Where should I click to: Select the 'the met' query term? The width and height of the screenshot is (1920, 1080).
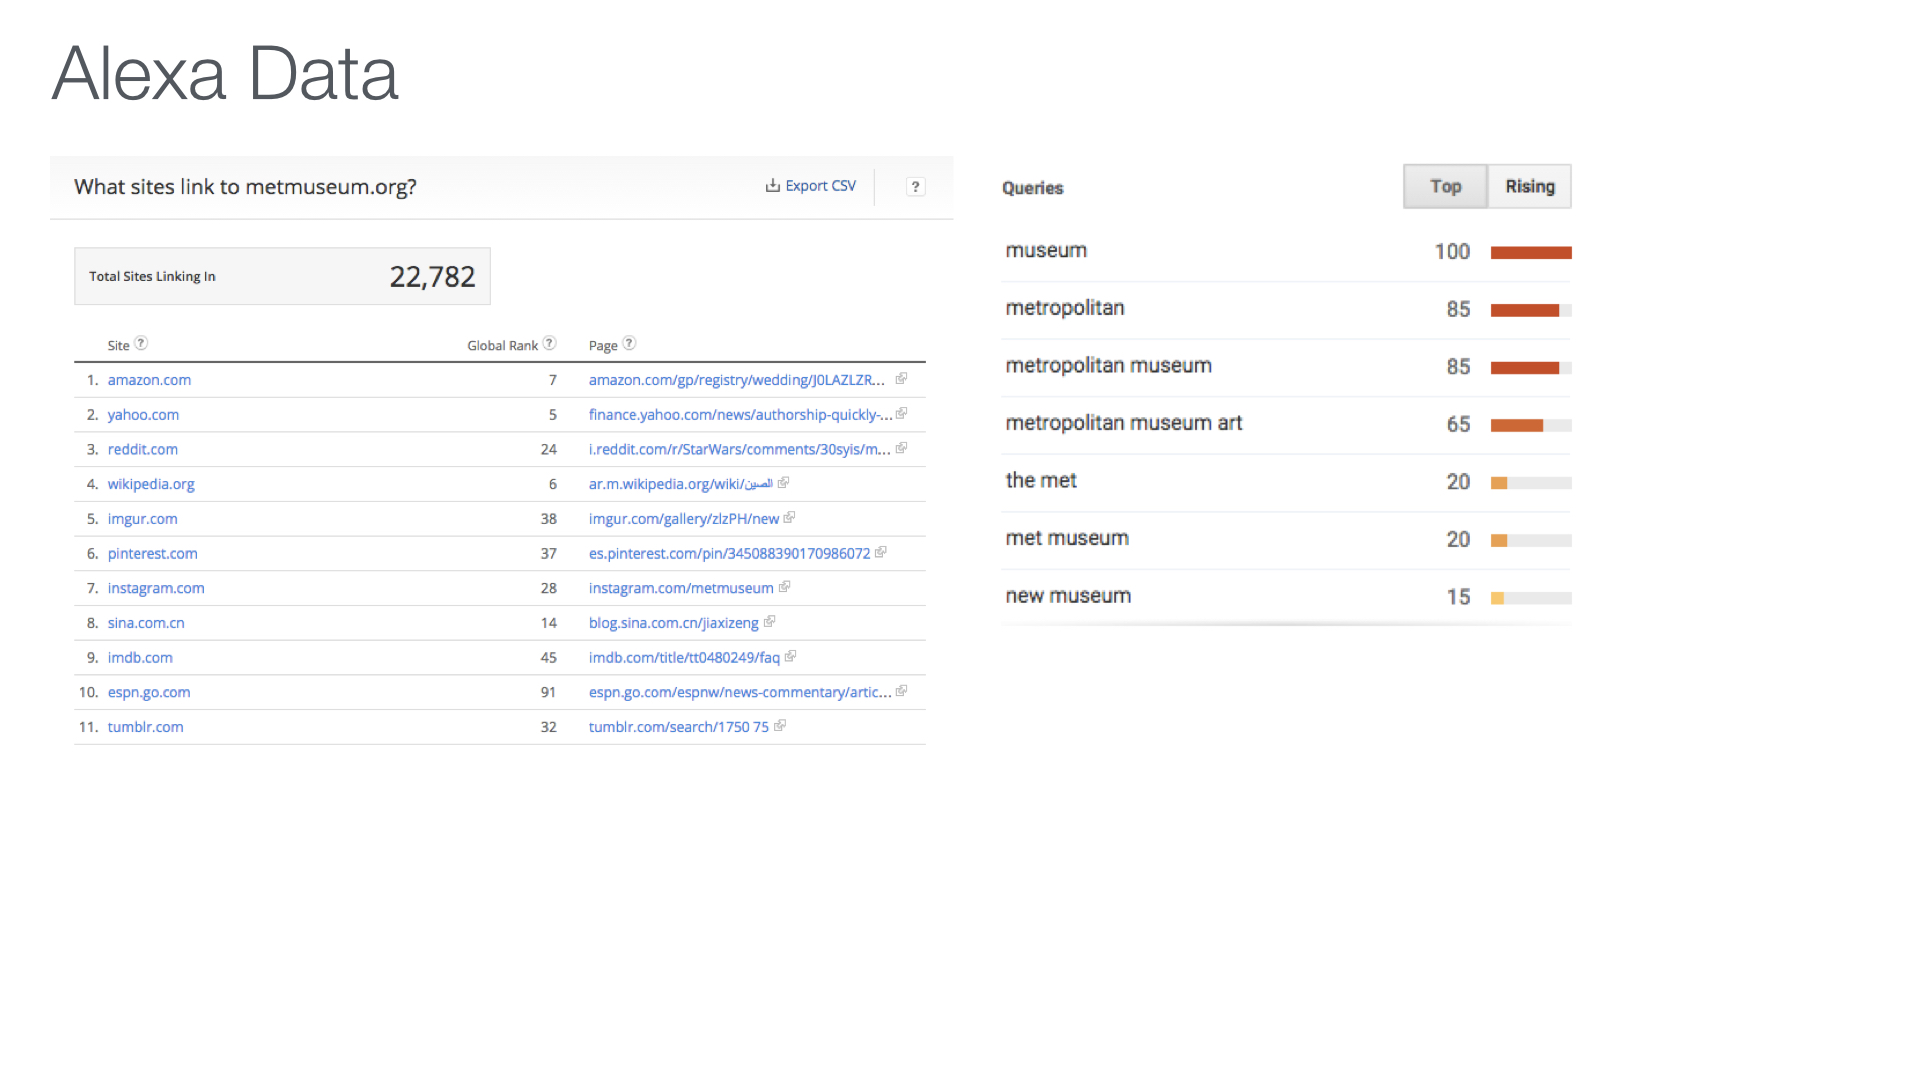coord(1041,481)
